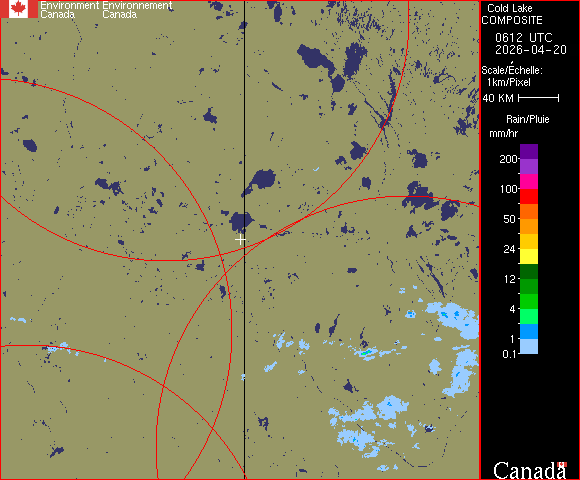Viewport: 580px width, 480px height.
Task: Click the 0612 UTC timestamp
Action: click(x=523, y=38)
